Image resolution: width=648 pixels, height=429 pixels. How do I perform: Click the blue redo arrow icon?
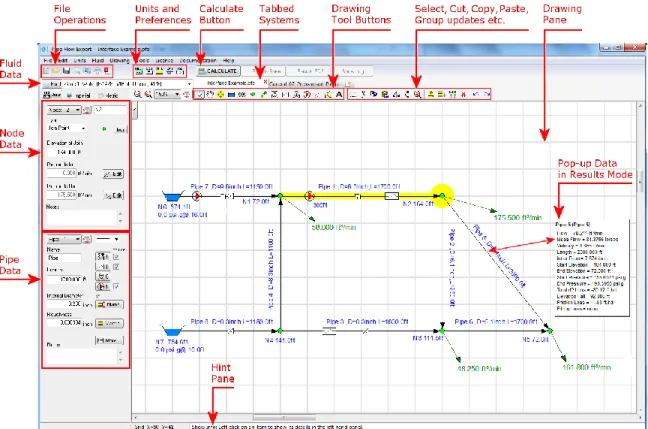click(487, 95)
